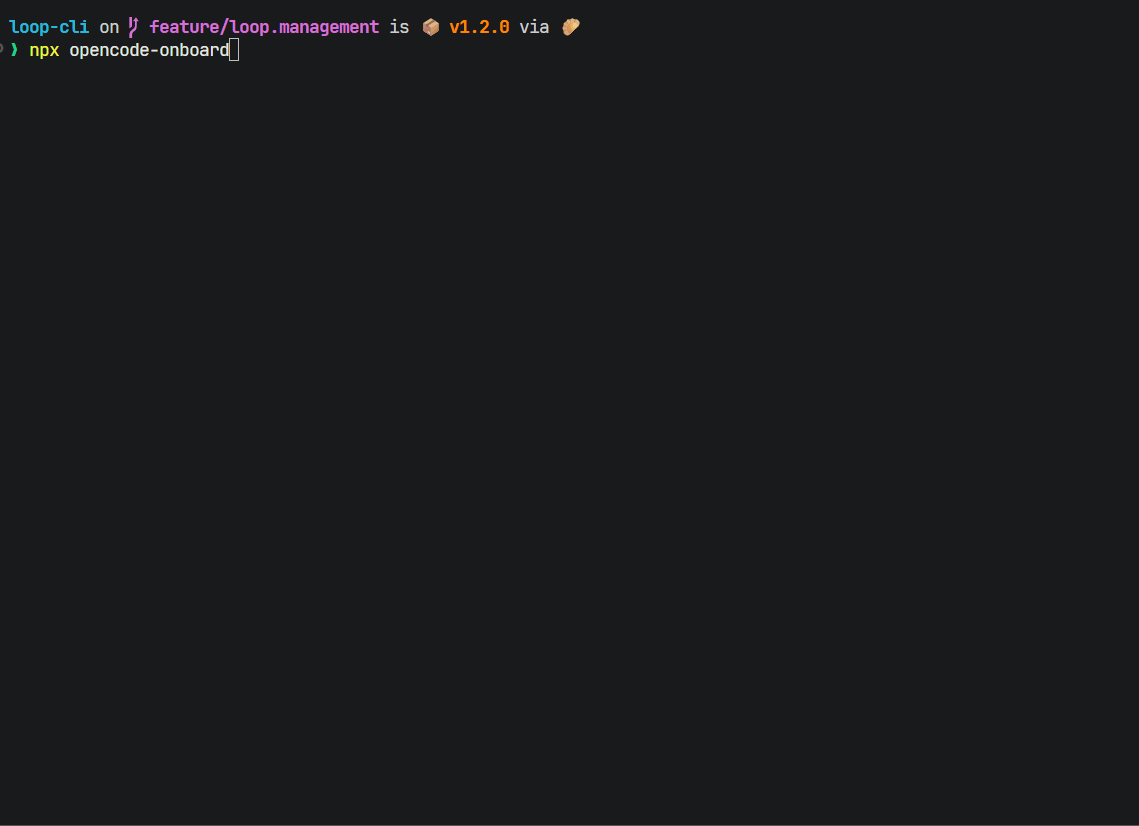Click the runtime emoji after via
The image size is (1139, 826).
[x=571, y=28]
